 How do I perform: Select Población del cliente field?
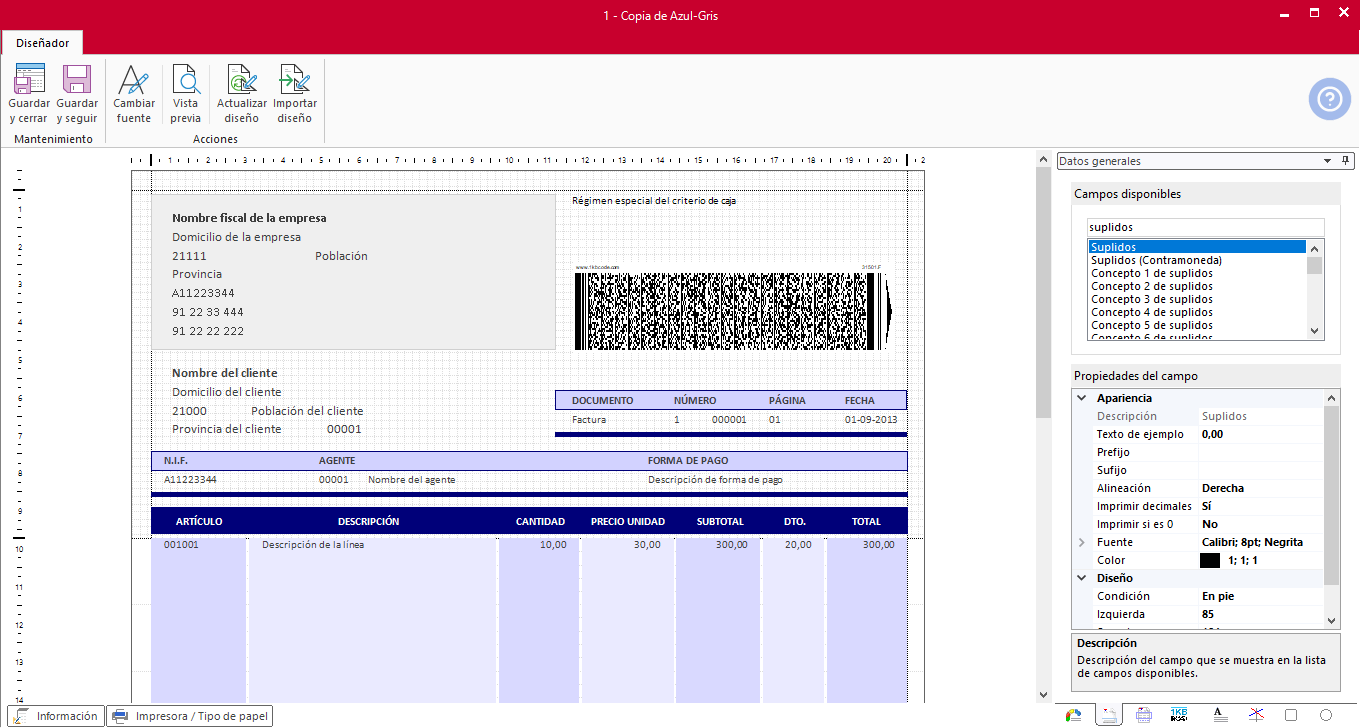pos(307,411)
